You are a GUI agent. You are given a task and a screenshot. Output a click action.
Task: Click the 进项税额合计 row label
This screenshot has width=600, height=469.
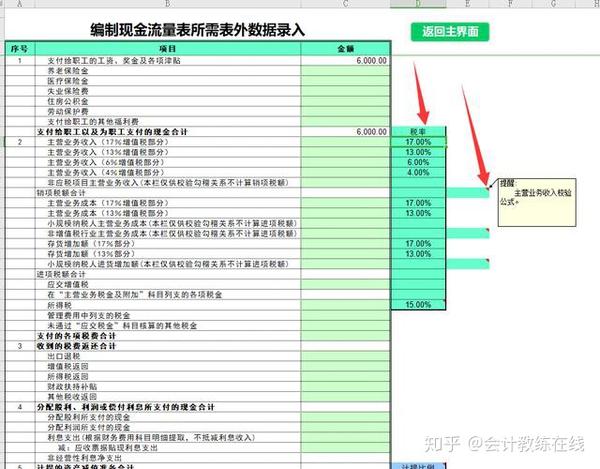coord(61,274)
